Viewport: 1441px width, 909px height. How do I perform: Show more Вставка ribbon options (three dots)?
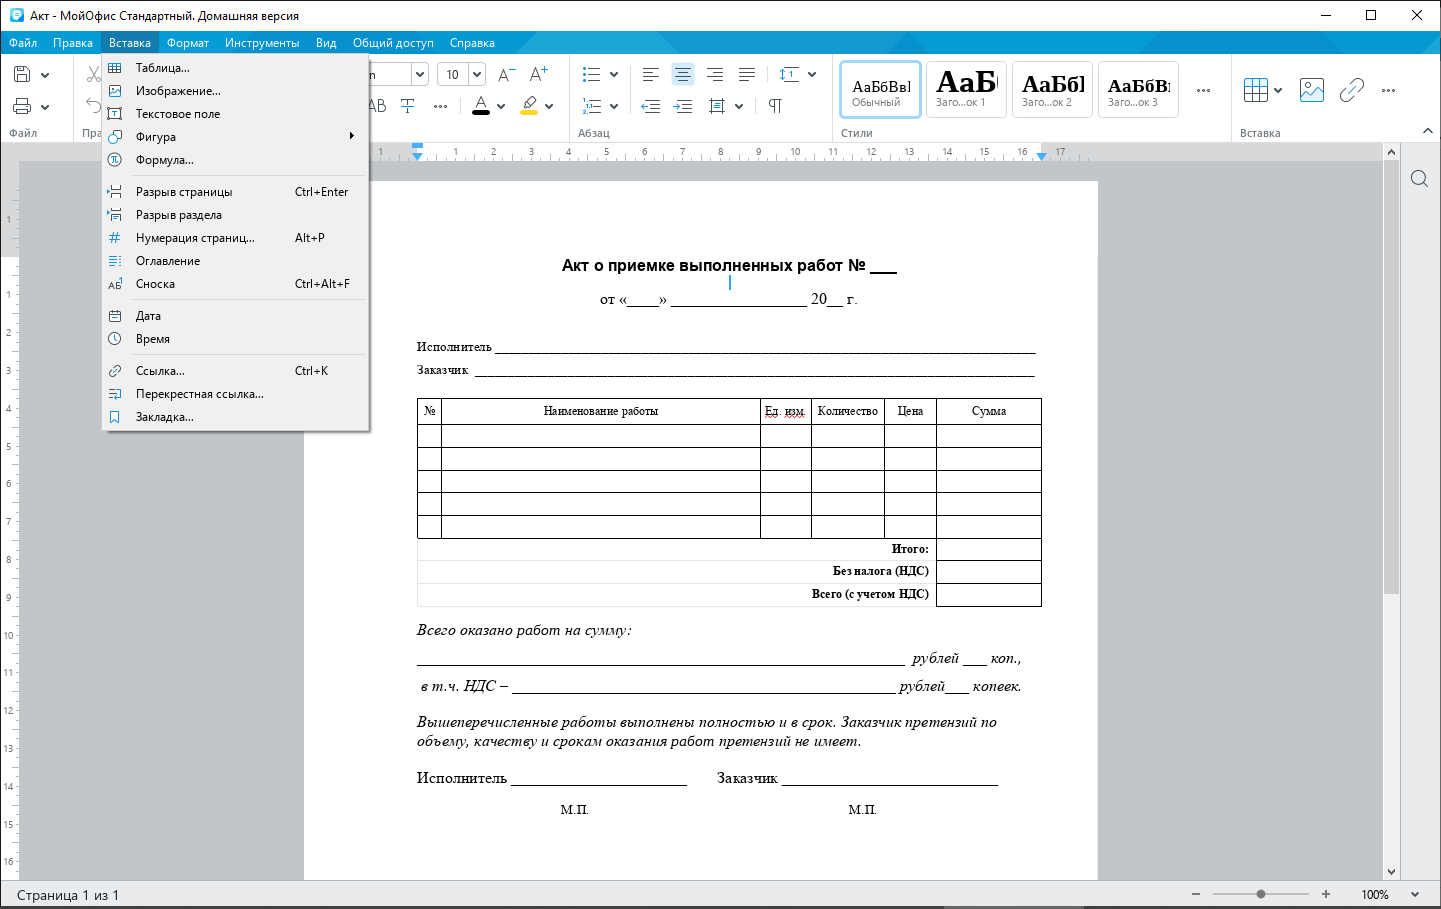[x=1388, y=90]
